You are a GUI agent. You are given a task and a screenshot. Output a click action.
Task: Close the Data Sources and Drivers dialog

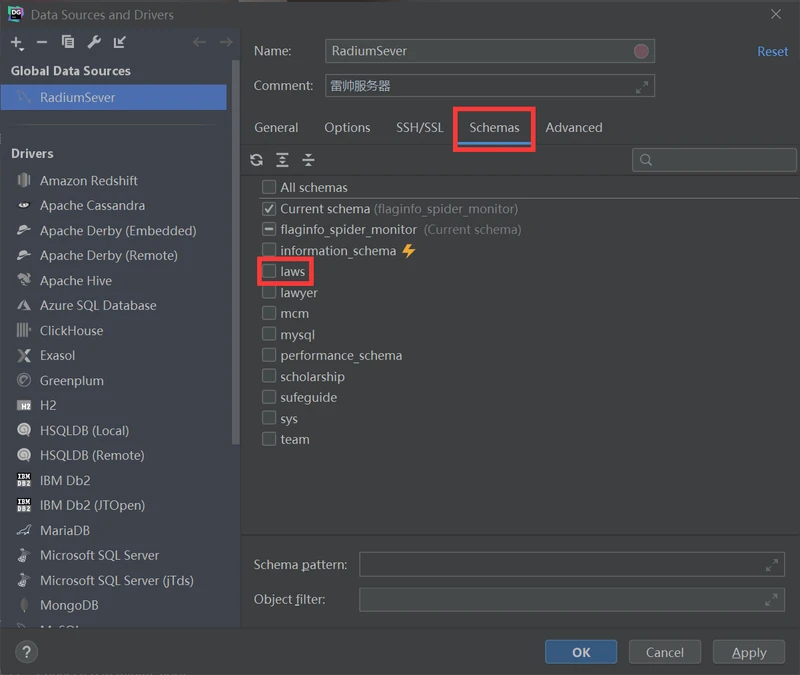(776, 14)
